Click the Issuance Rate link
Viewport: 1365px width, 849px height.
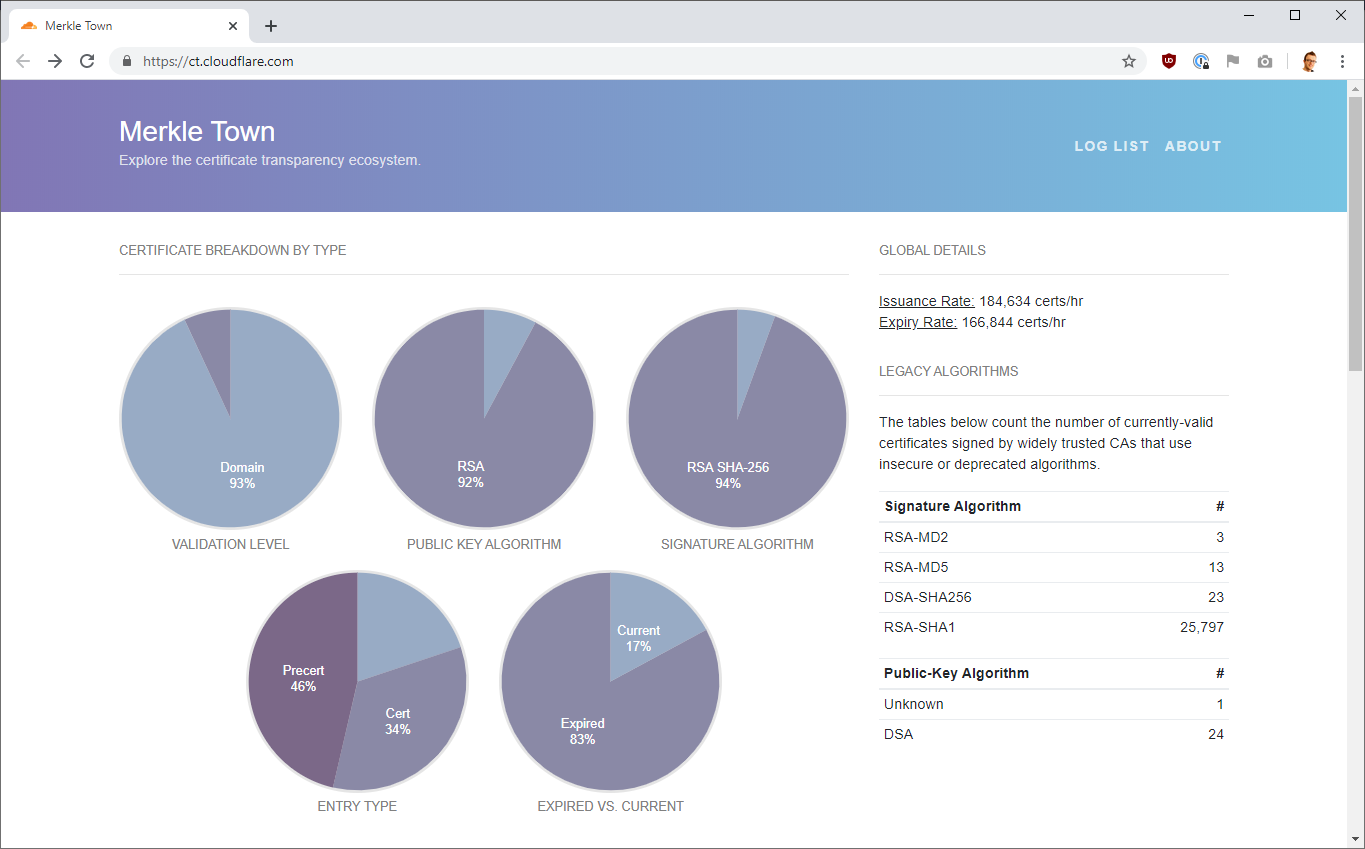[926, 301]
